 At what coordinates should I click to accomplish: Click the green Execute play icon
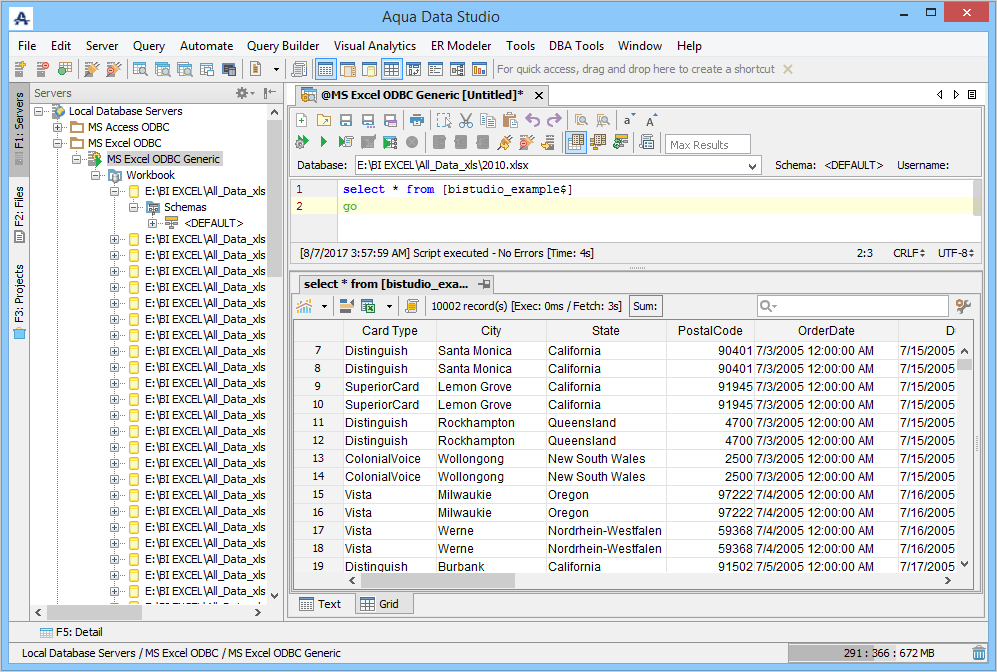point(323,143)
